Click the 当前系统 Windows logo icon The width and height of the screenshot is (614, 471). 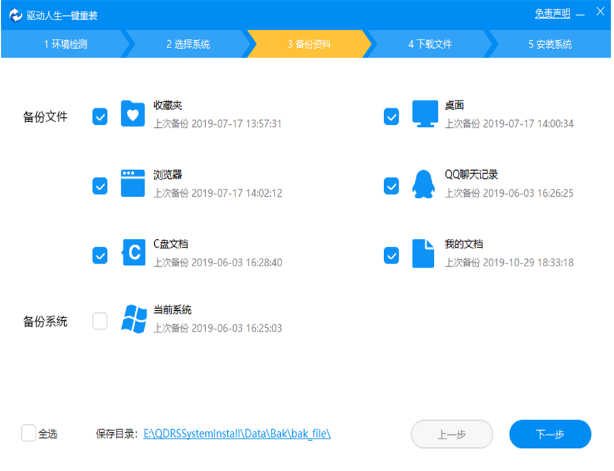coord(133,319)
